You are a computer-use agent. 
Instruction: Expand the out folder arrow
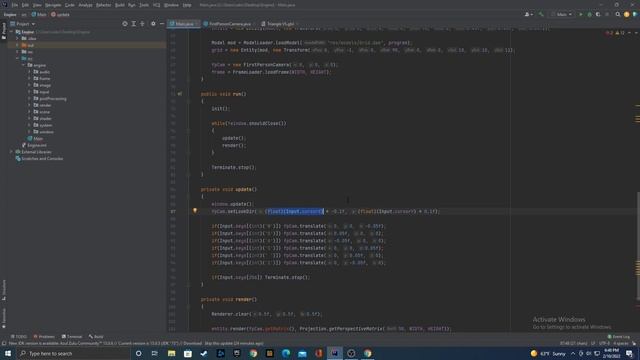point(18,45)
